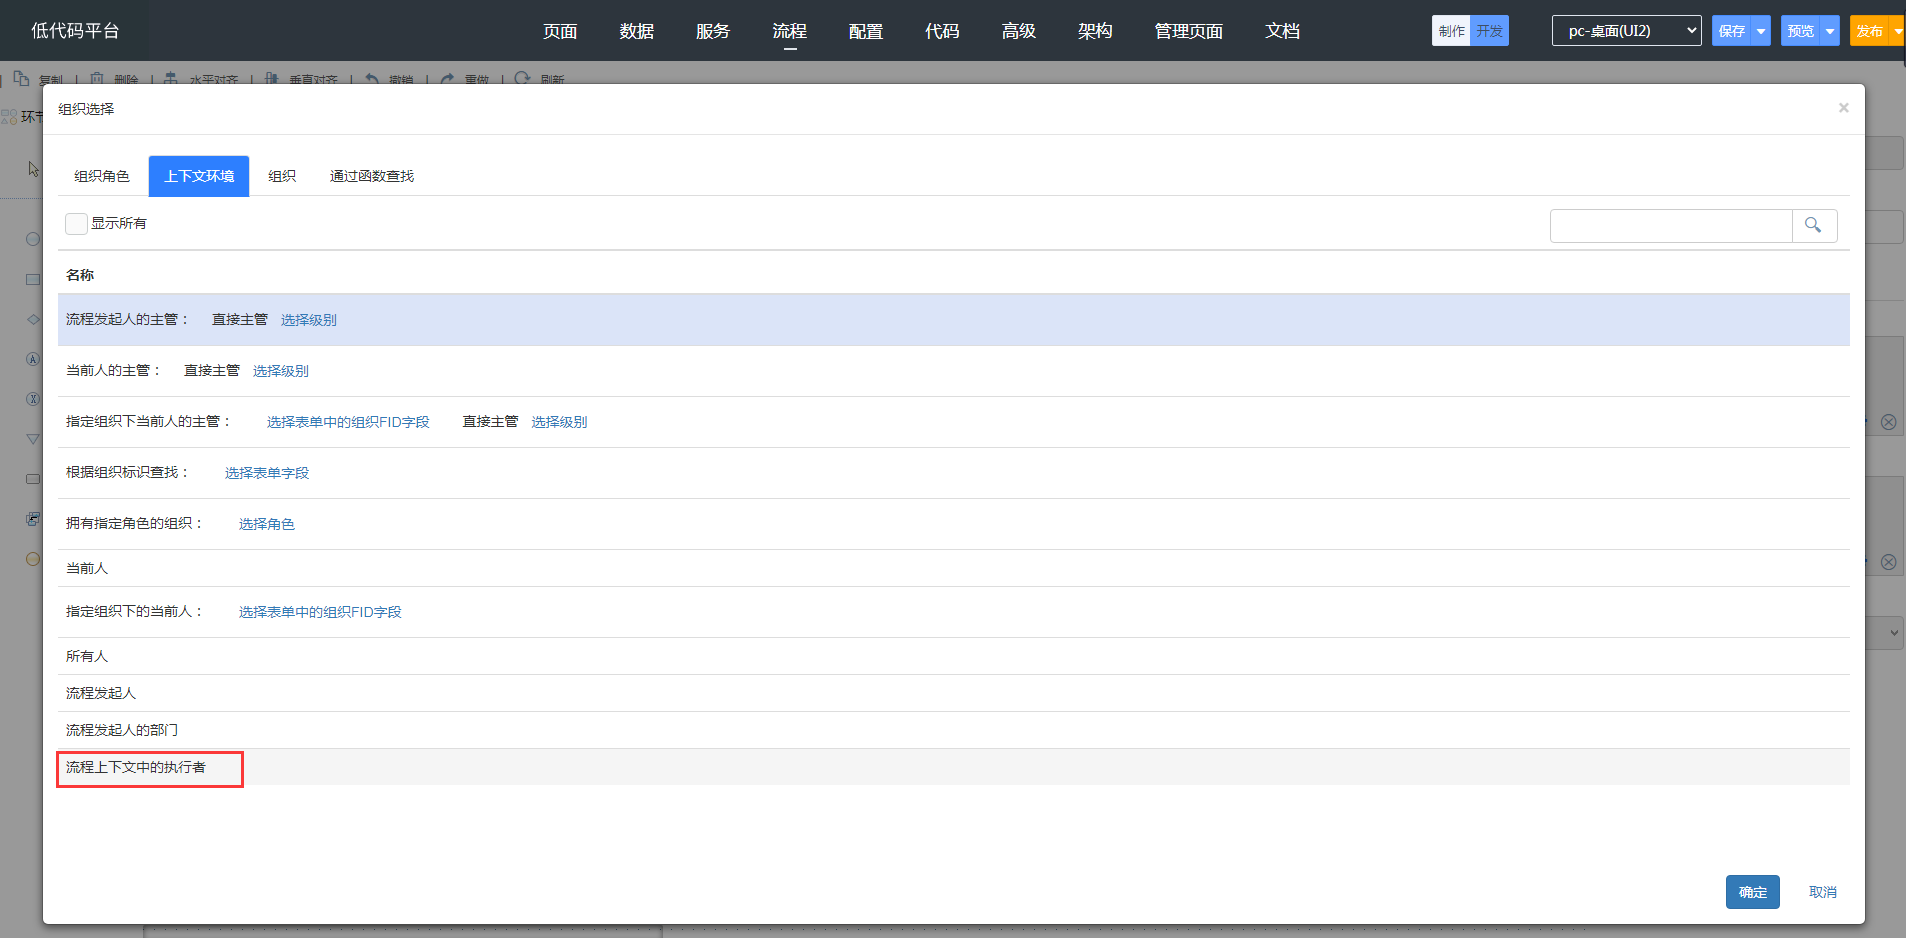Focus the search text field in dialog
The image size is (1906, 938).
coord(1670,226)
